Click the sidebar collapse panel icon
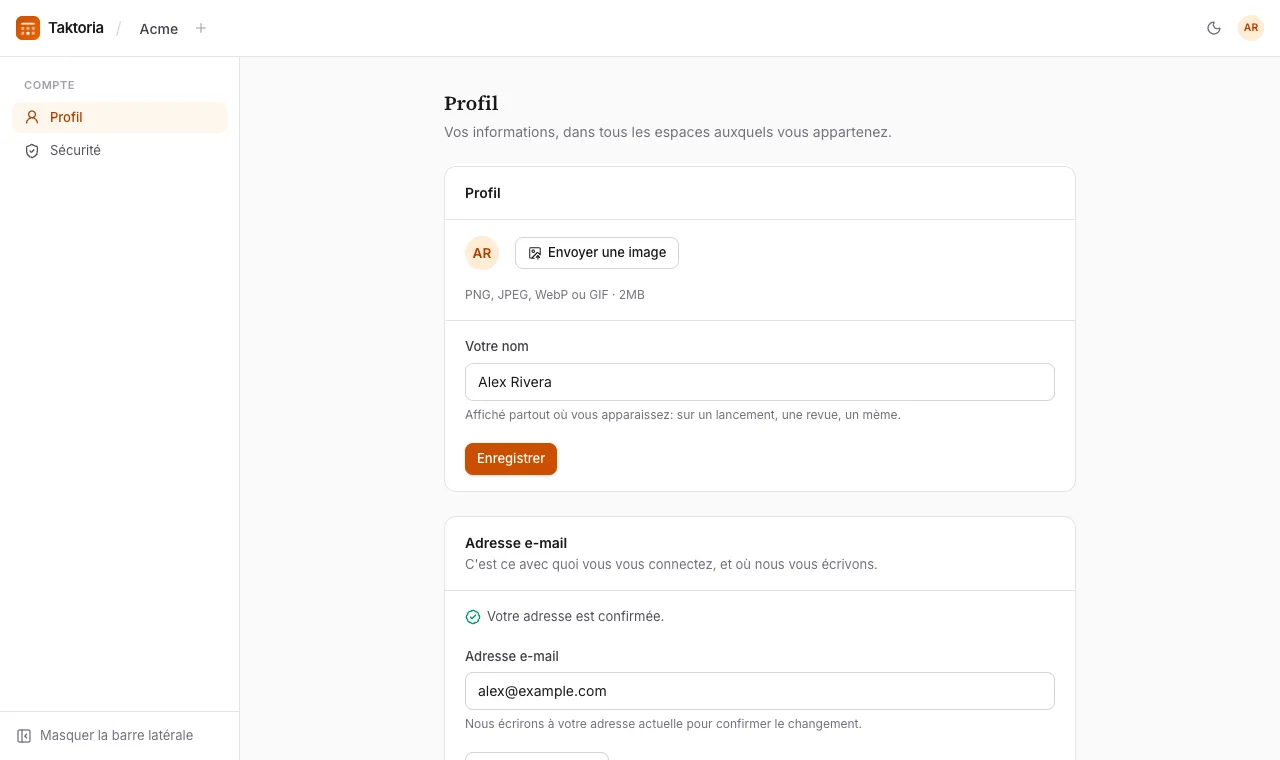The image size is (1280, 760). pyautogui.click(x=24, y=735)
